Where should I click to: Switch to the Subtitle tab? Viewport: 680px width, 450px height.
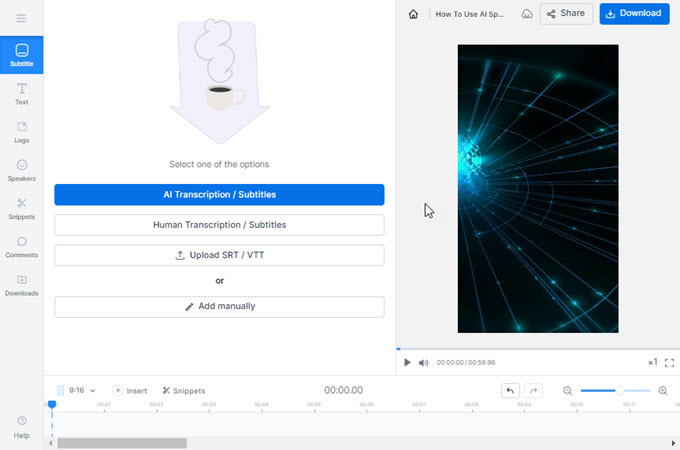[21, 55]
